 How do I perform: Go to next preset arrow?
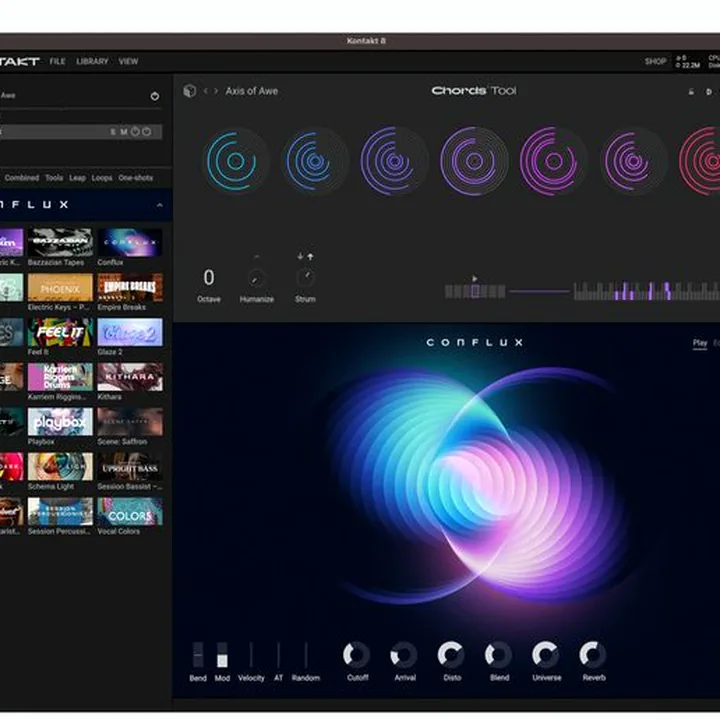click(x=216, y=91)
